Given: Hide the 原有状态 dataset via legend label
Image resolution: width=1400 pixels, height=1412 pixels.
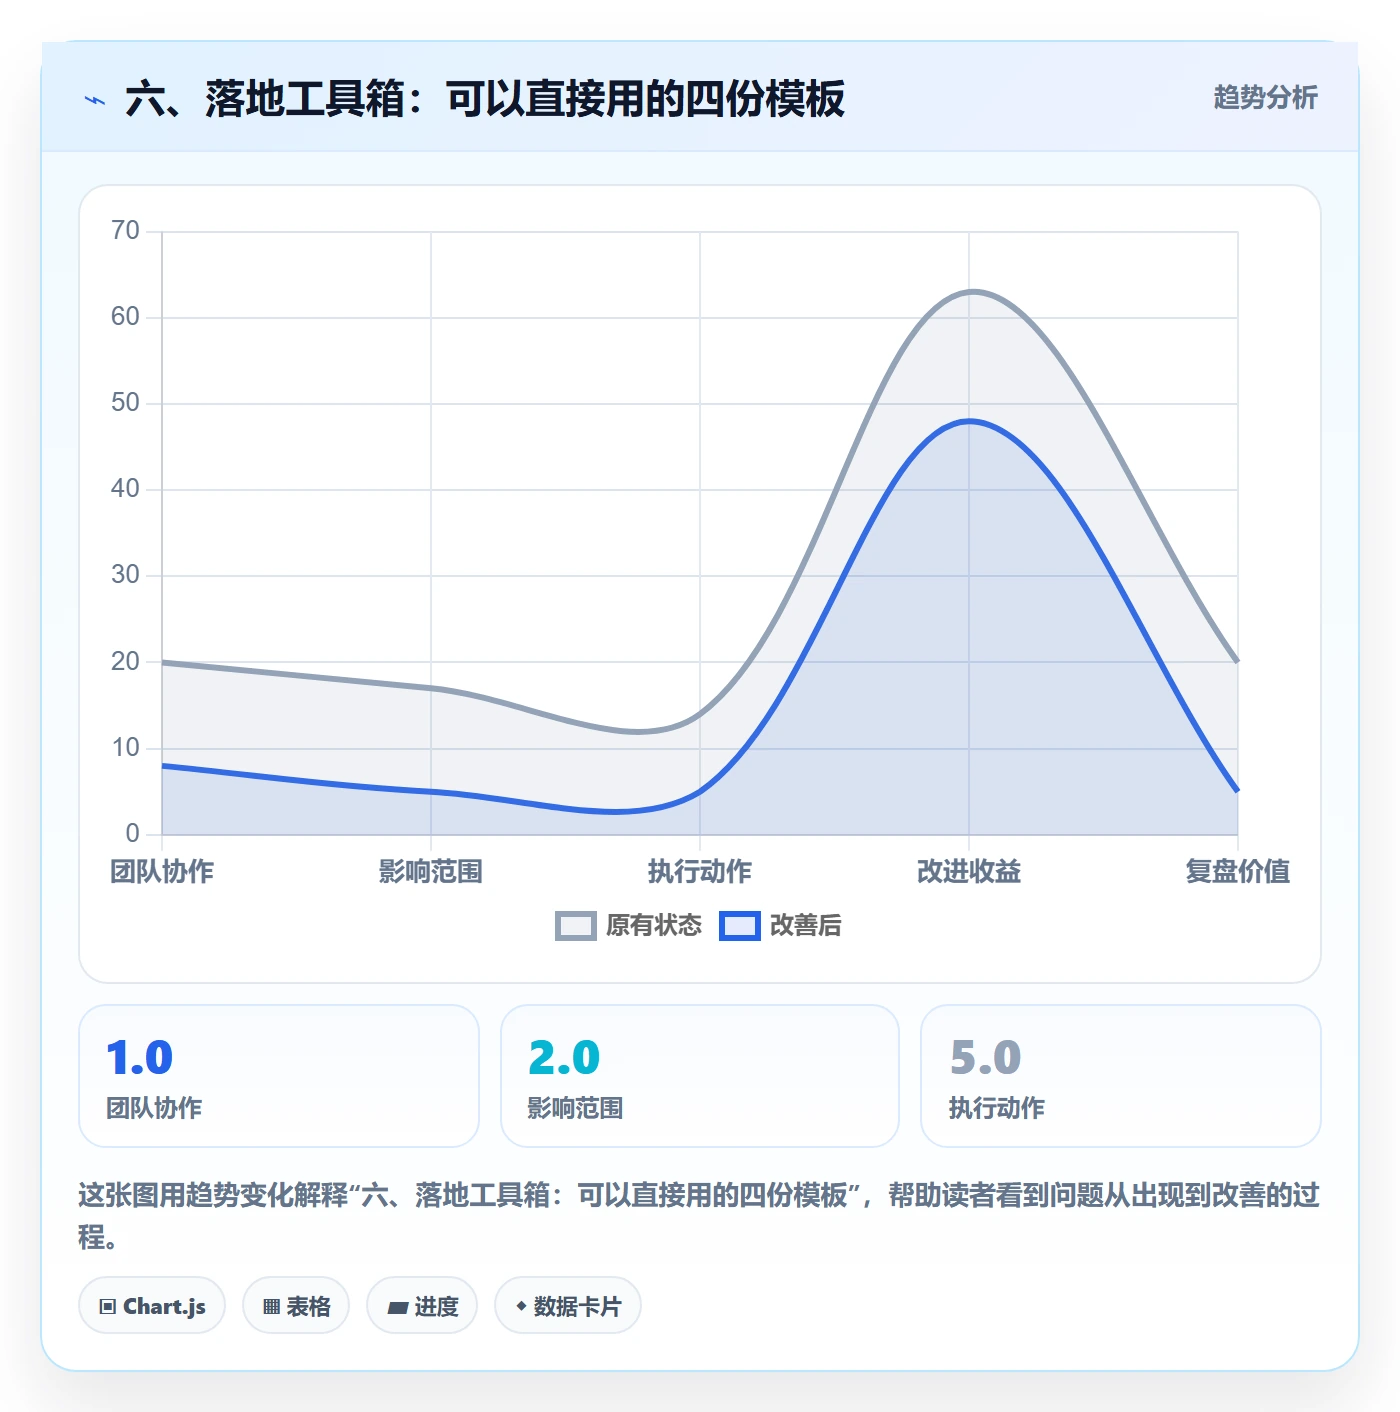Looking at the screenshot, I should point(654,926).
